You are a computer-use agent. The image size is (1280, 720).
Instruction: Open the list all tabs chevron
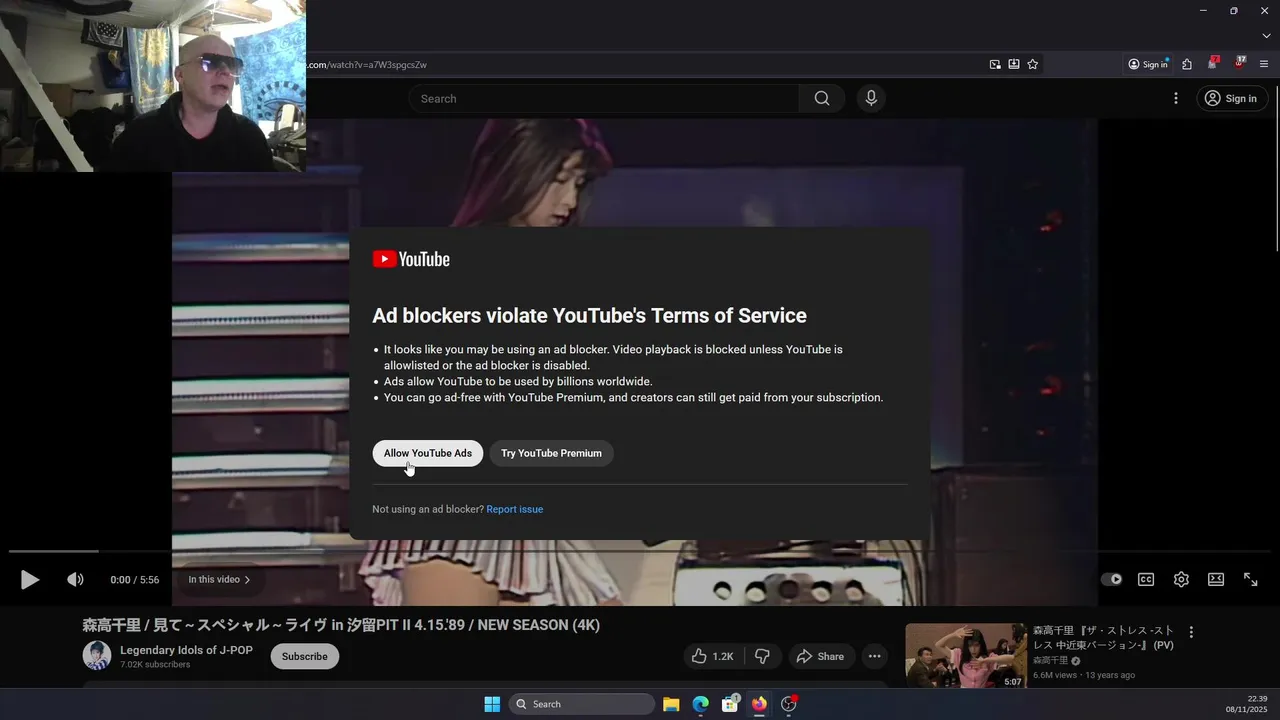point(1266,36)
